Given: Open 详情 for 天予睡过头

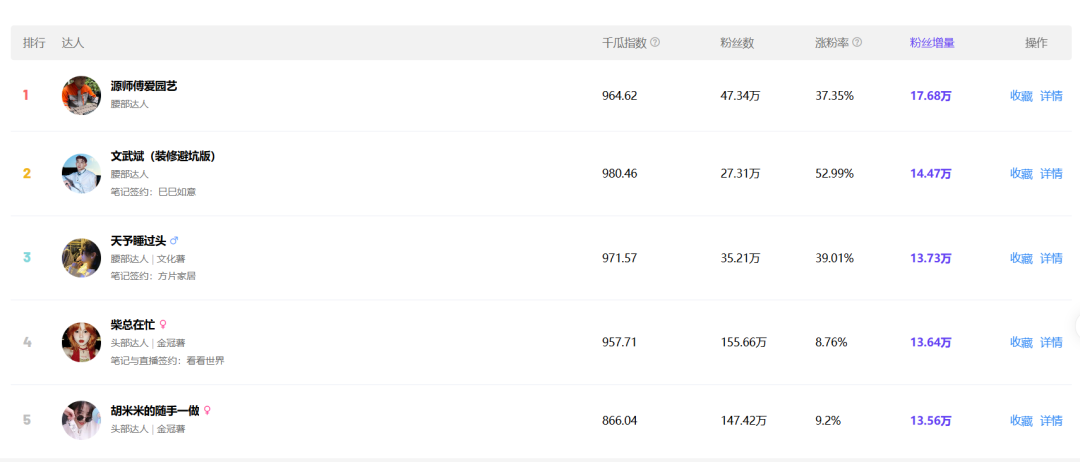Looking at the screenshot, I should (x=1051, y=258).
